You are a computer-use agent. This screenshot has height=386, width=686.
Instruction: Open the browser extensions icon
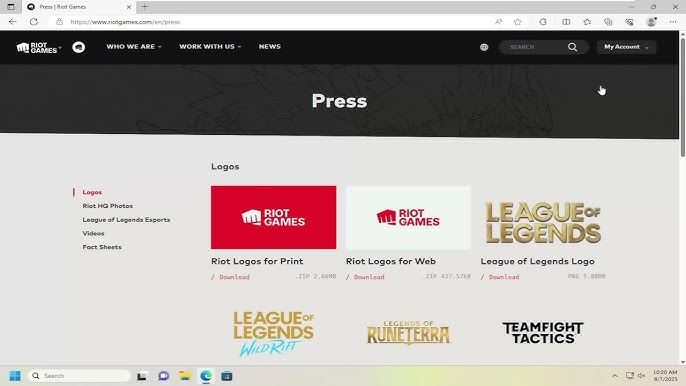[543, 22]
